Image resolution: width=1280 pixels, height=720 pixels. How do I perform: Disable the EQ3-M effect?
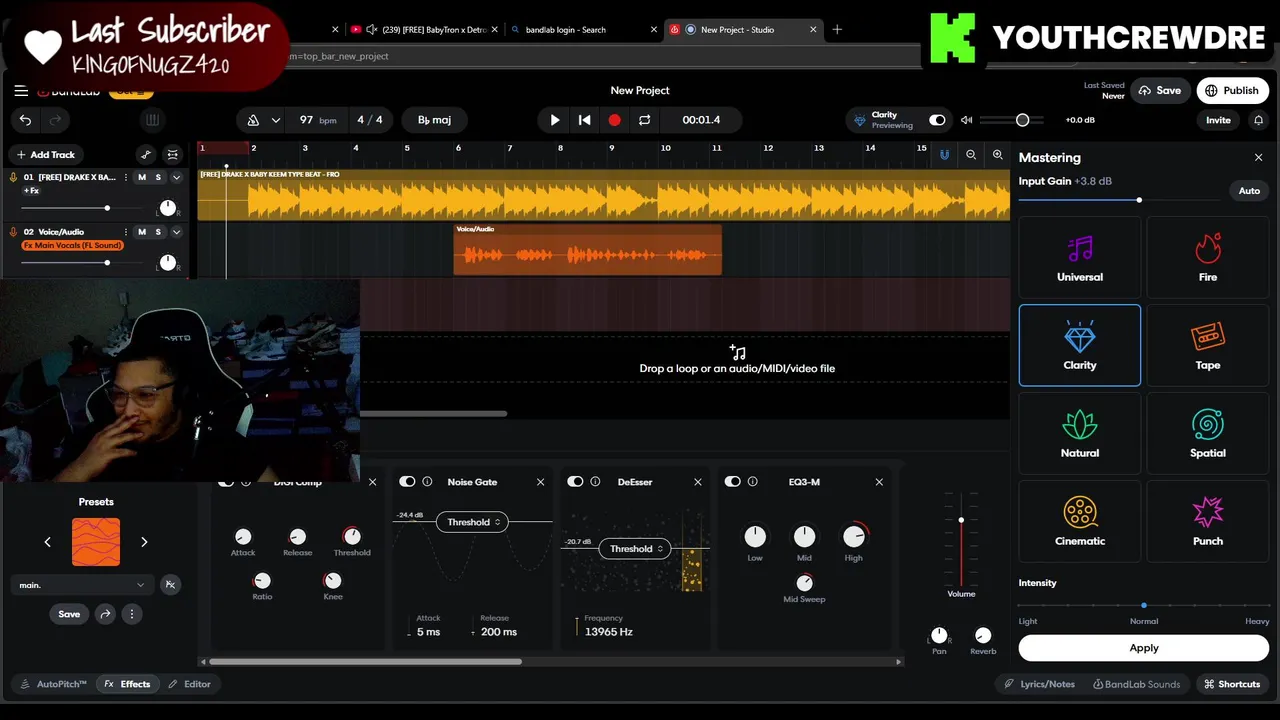point(733,482)
